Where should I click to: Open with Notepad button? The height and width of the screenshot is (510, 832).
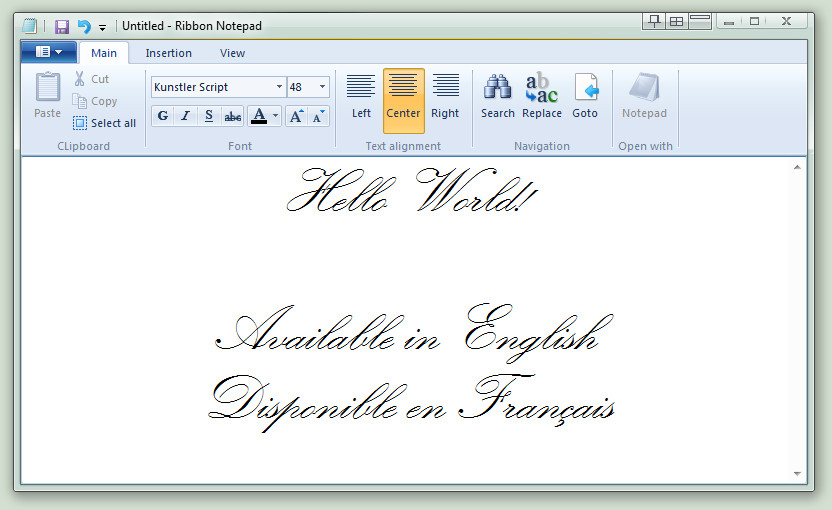[x=644, y=97]
